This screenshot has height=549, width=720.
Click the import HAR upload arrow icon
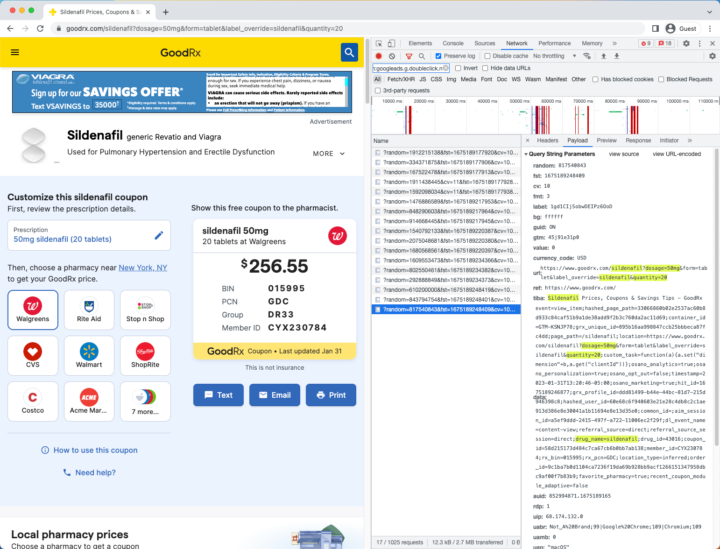pos(603,56)
